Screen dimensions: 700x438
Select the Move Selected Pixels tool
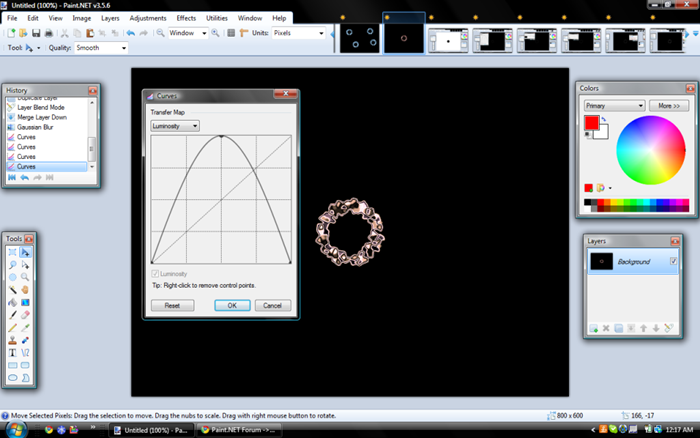25,252
